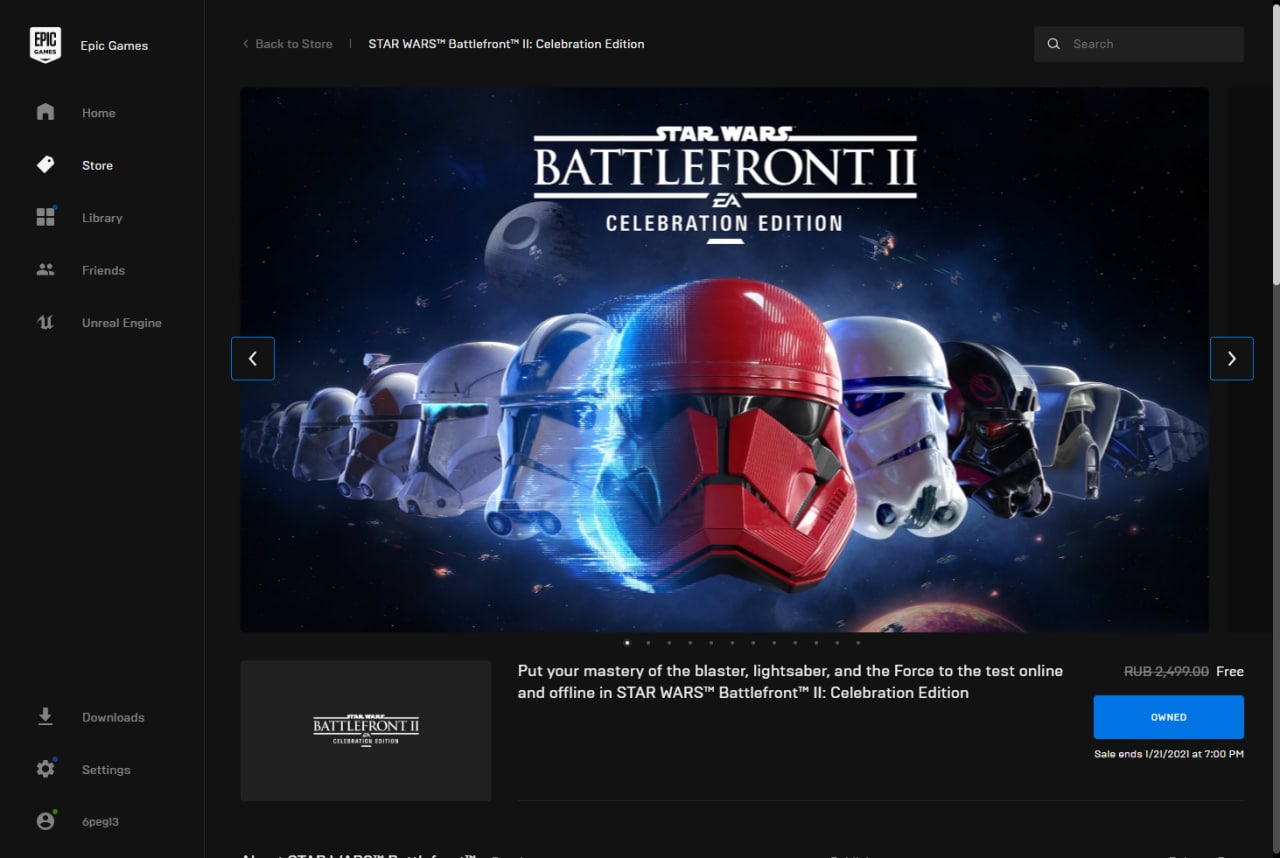The width and height of the screenshot is (1280, 858).
Task: Open the Settings gear icon
Action: [x=45, y=769]
